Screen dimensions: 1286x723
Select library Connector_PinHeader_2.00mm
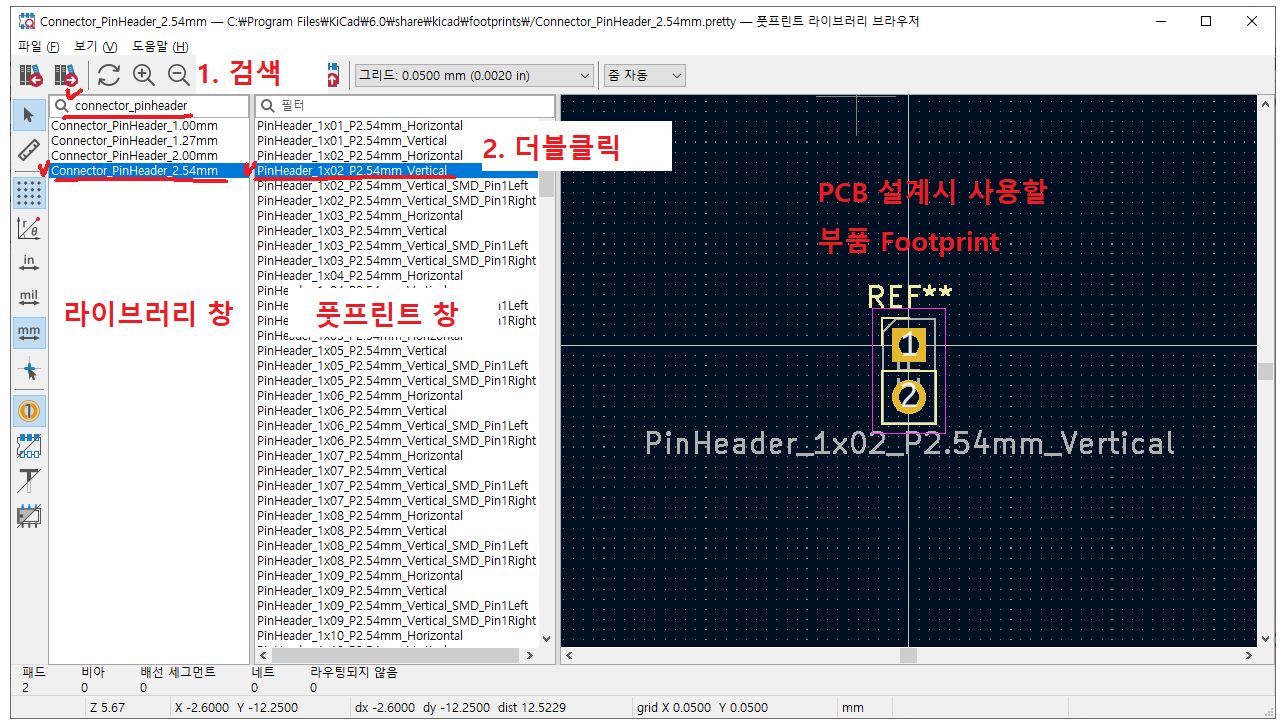tap(149, 156)
